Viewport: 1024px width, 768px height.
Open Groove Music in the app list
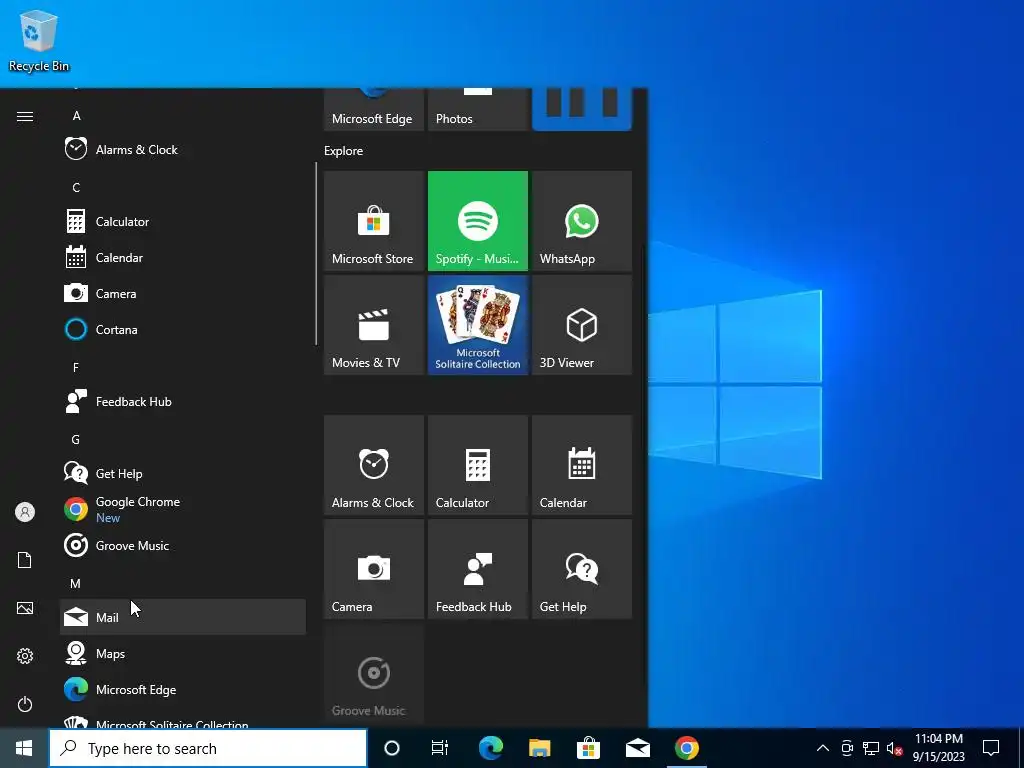point(183,545)
